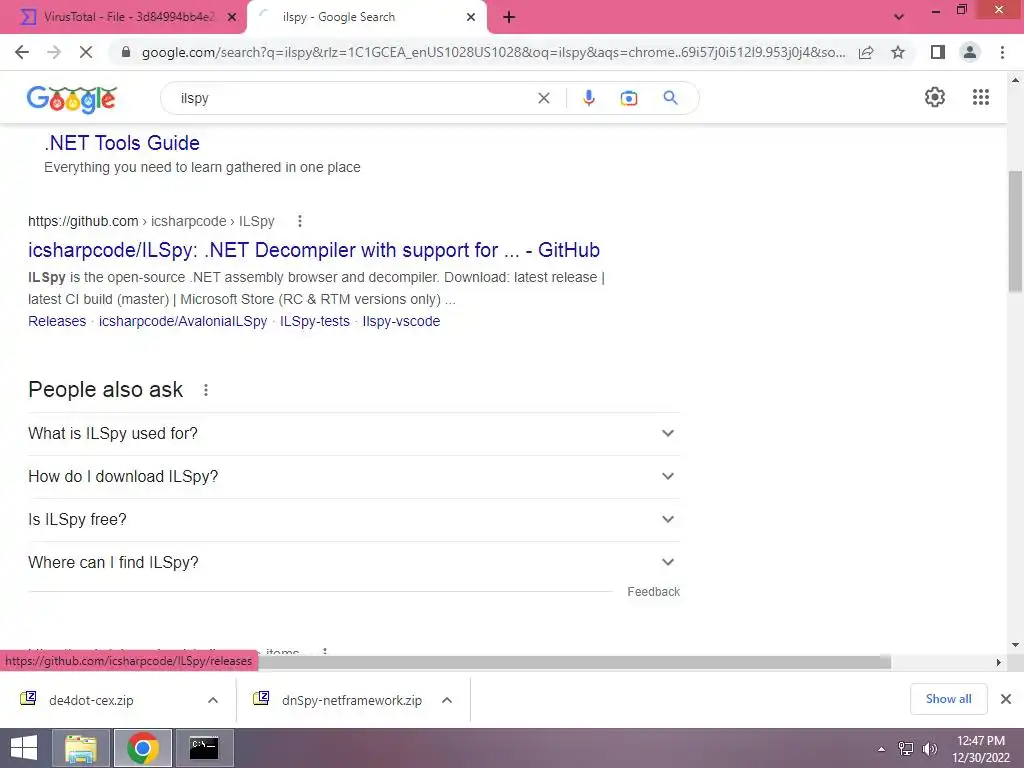This screenshot has width=1024, height=768.
Task: Expand de4dot-cex.zip download options
Action: [x=213, y=700]
